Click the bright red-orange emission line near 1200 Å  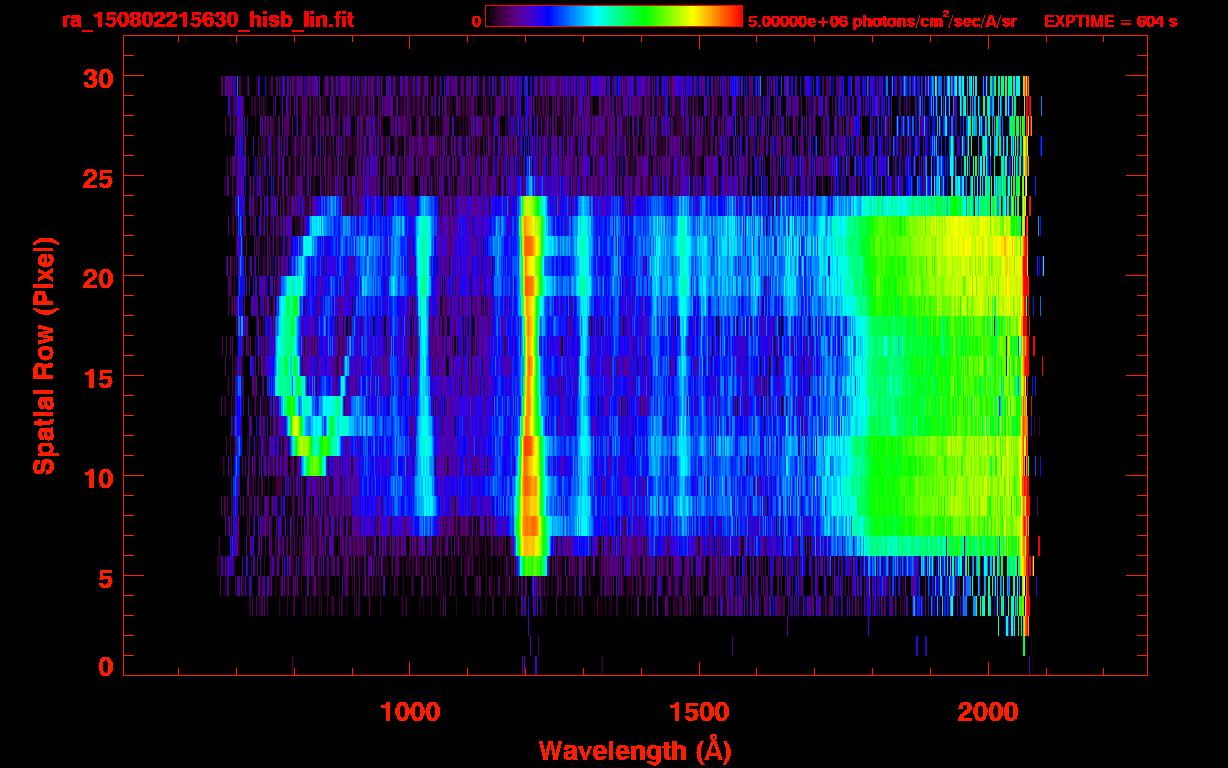pos(530,380)
